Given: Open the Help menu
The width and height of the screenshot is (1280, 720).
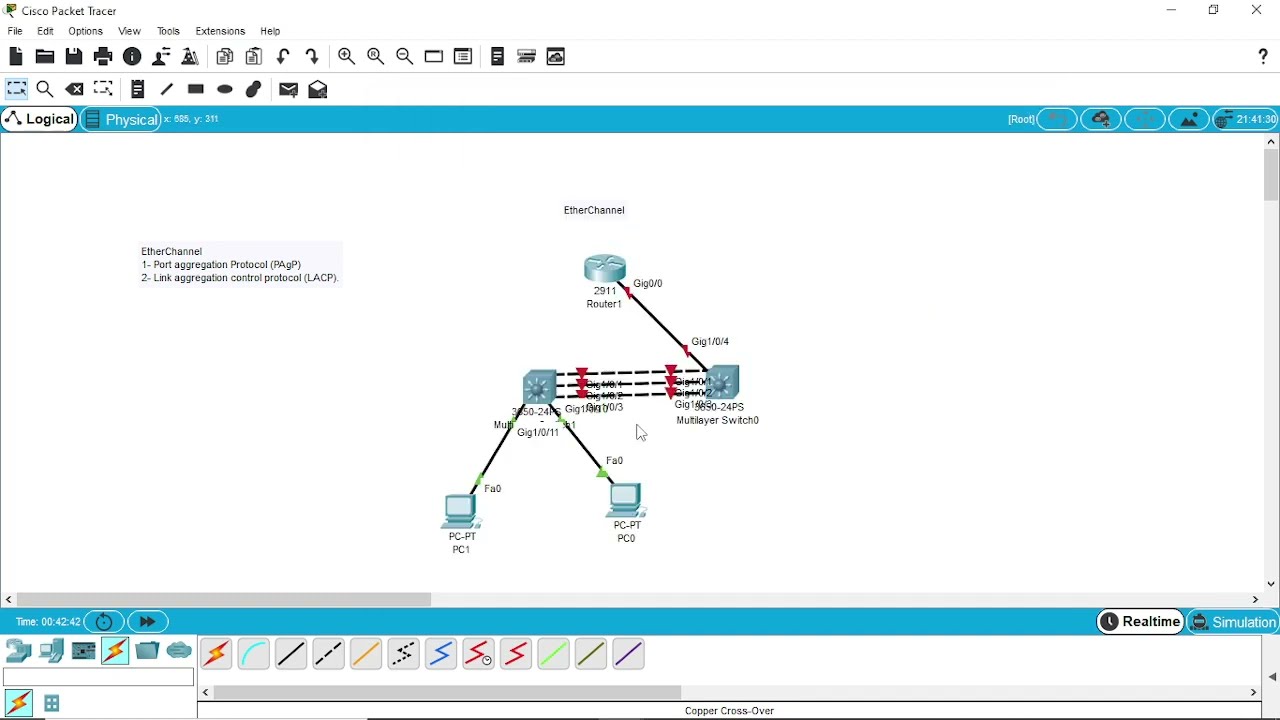Looking at the screenshot, I should pyautogui.click(x=271, y=31).
